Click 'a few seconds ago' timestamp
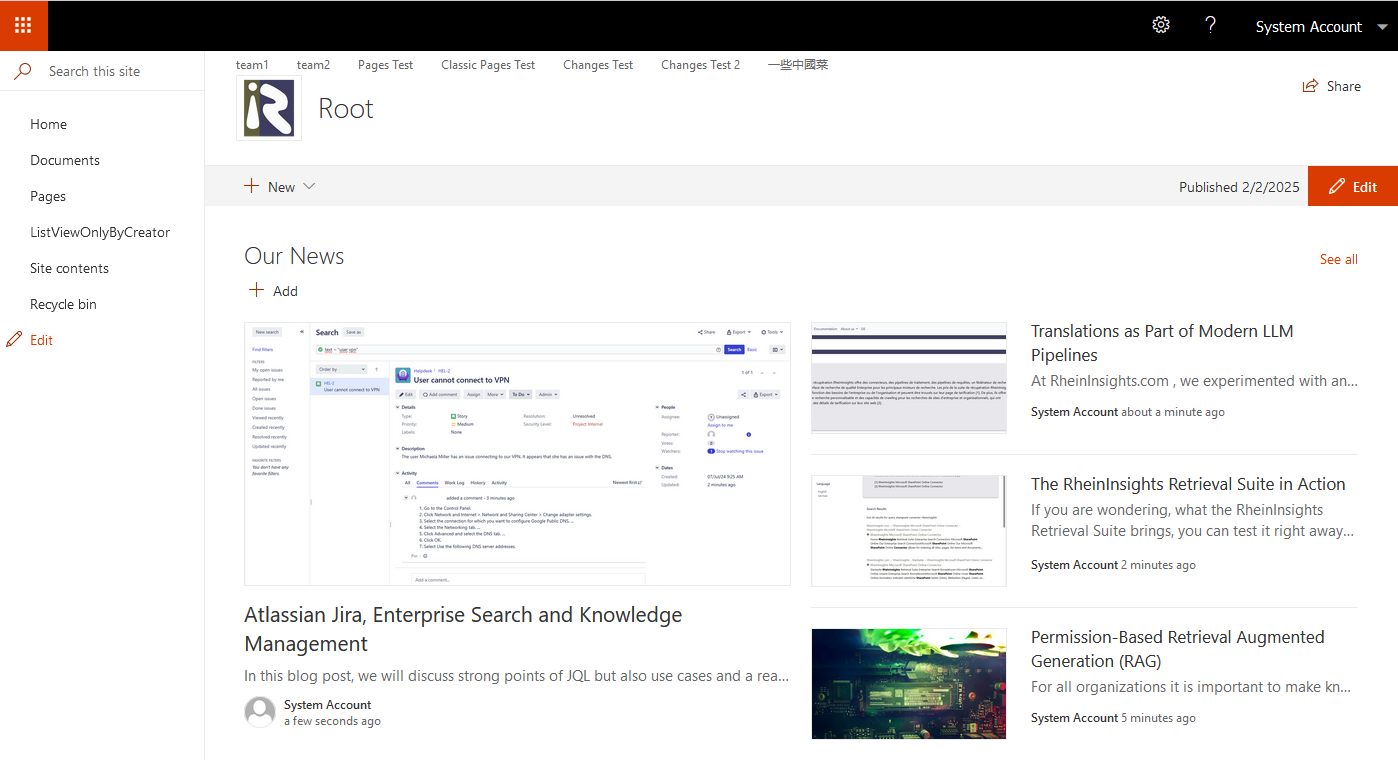The image size is (1398, 760). (332, 721)
